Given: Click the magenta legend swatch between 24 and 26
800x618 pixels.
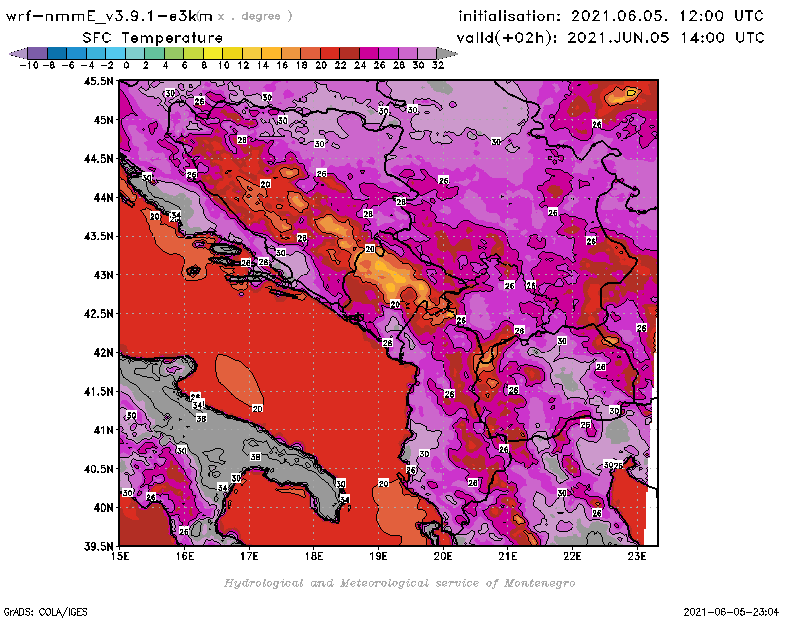Looking at the screenshot, I should (x=369, y=53).
